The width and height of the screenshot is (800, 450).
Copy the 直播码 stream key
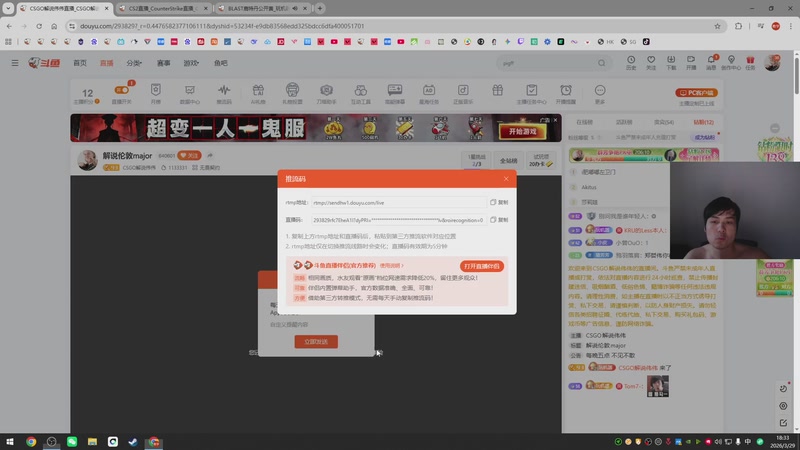tap(499, 220)
